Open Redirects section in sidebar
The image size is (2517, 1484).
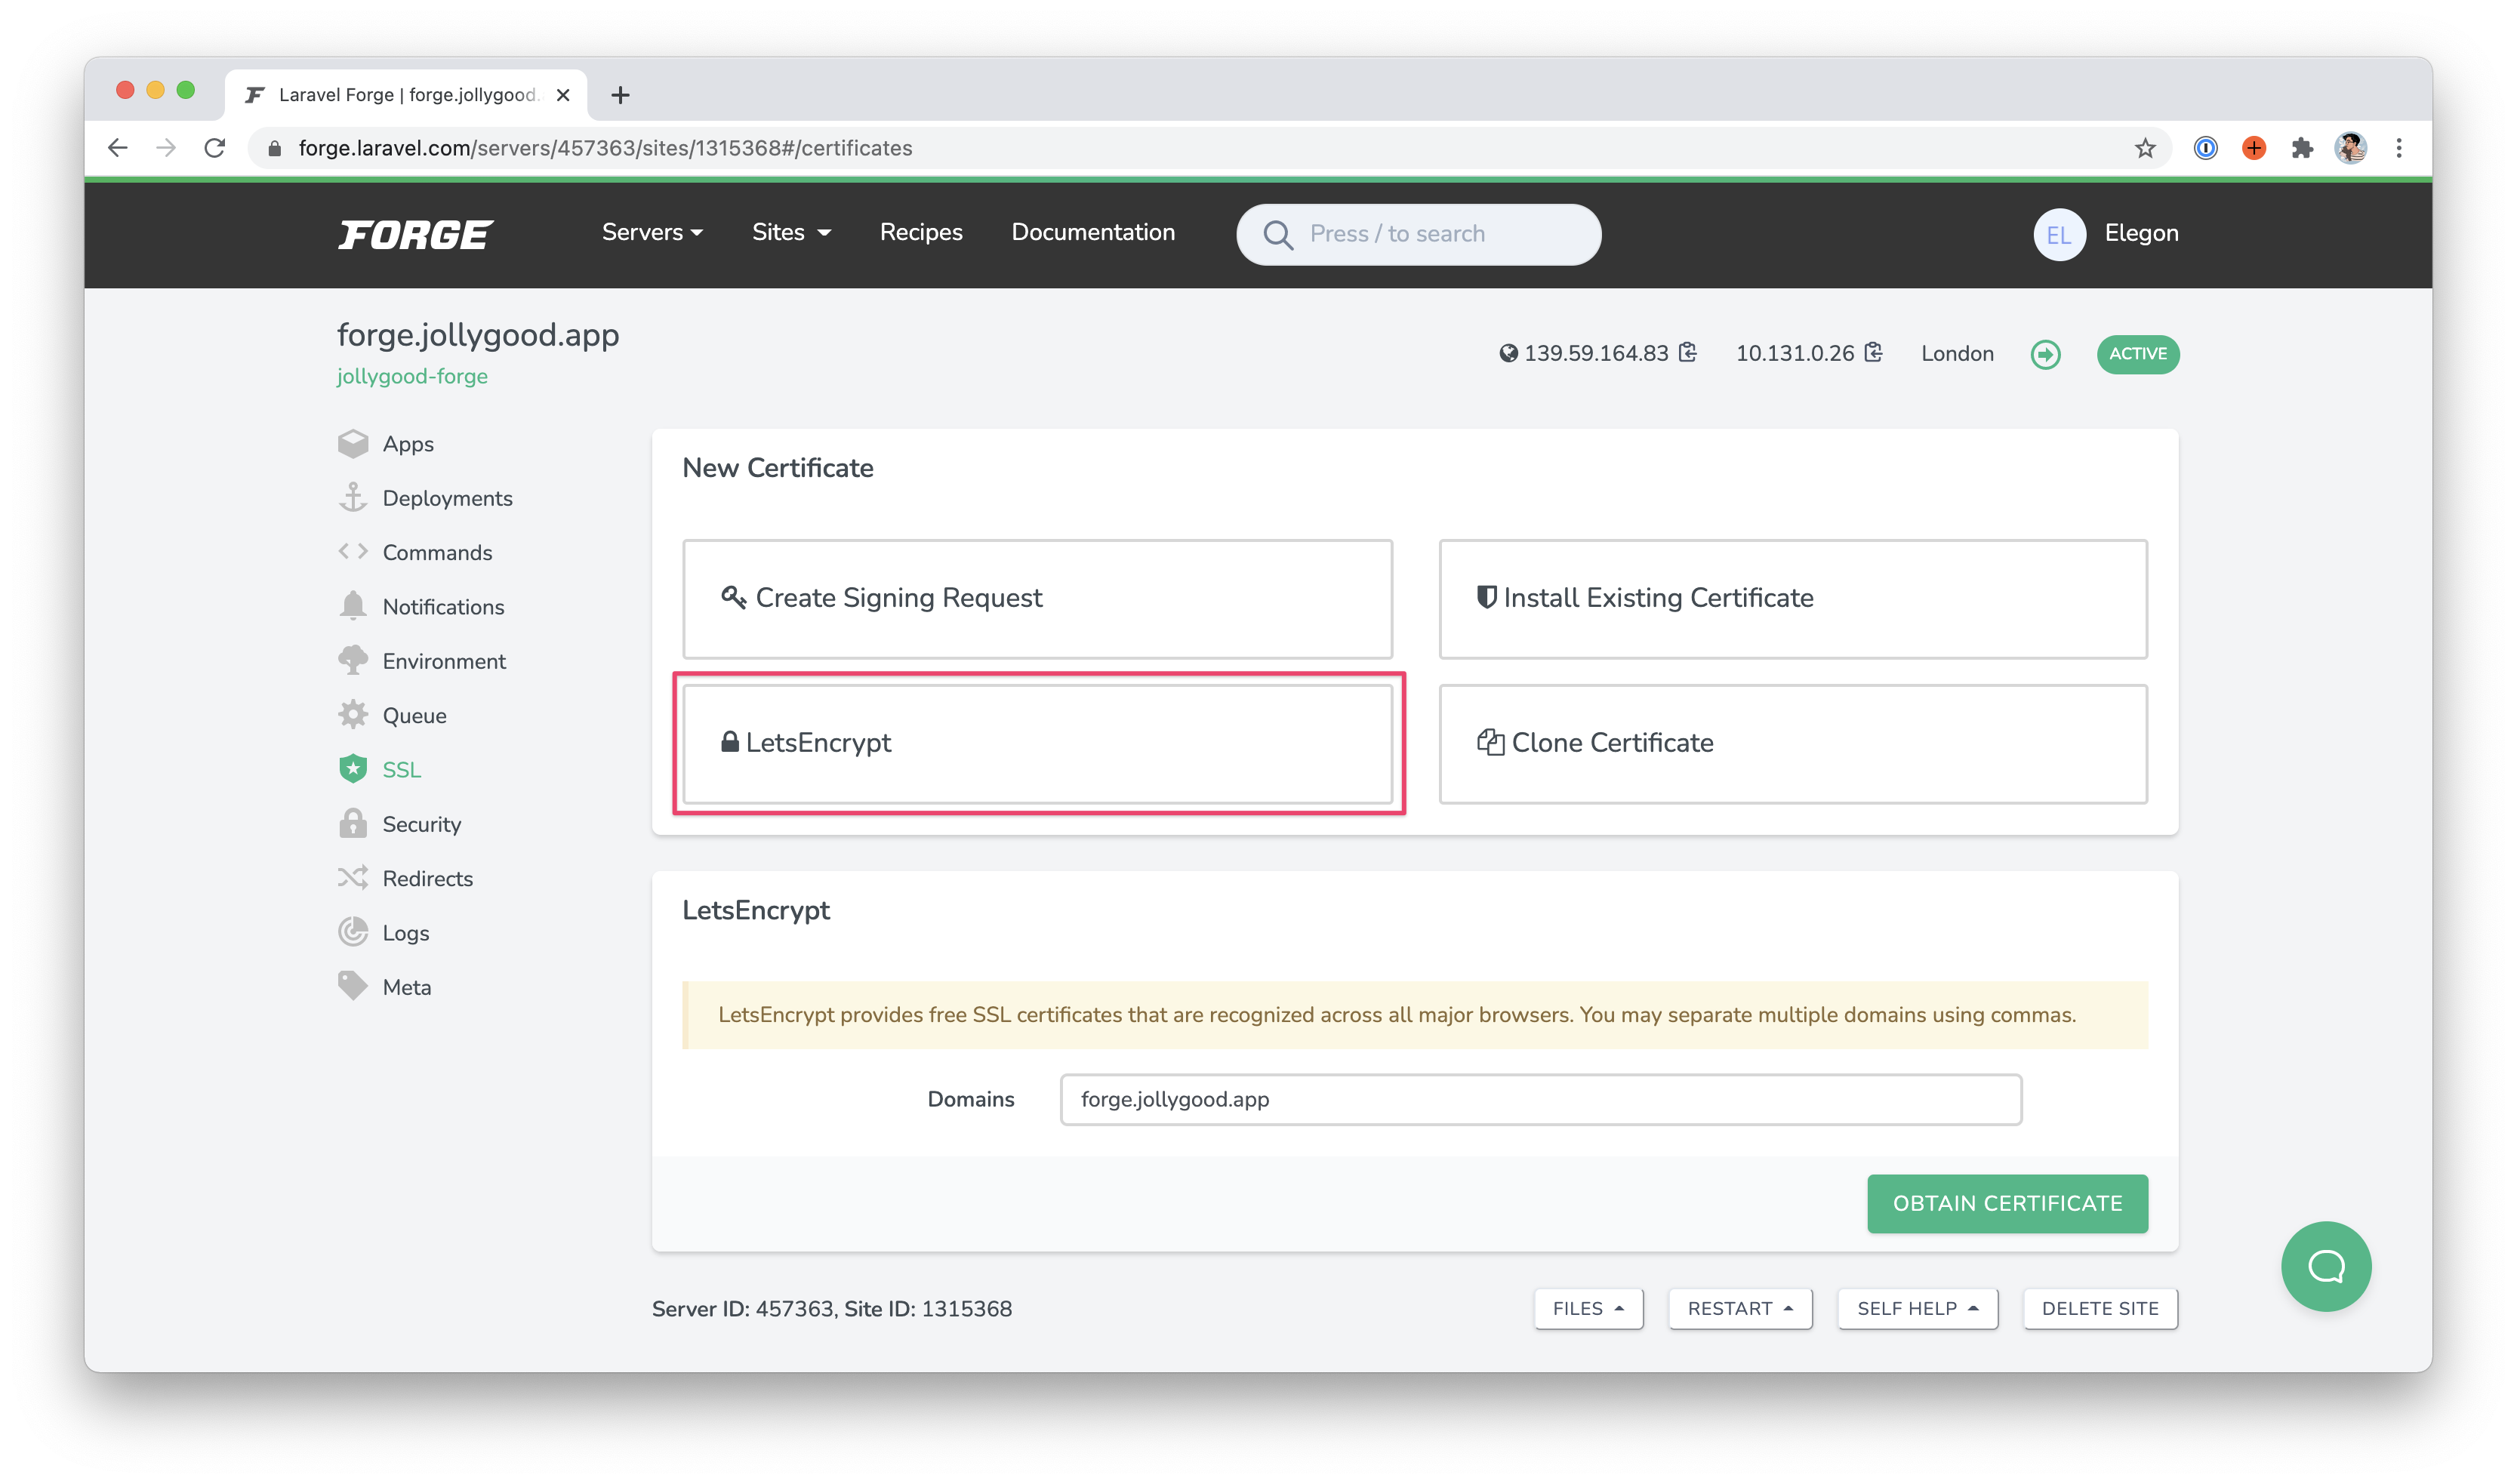click(428, 878)
